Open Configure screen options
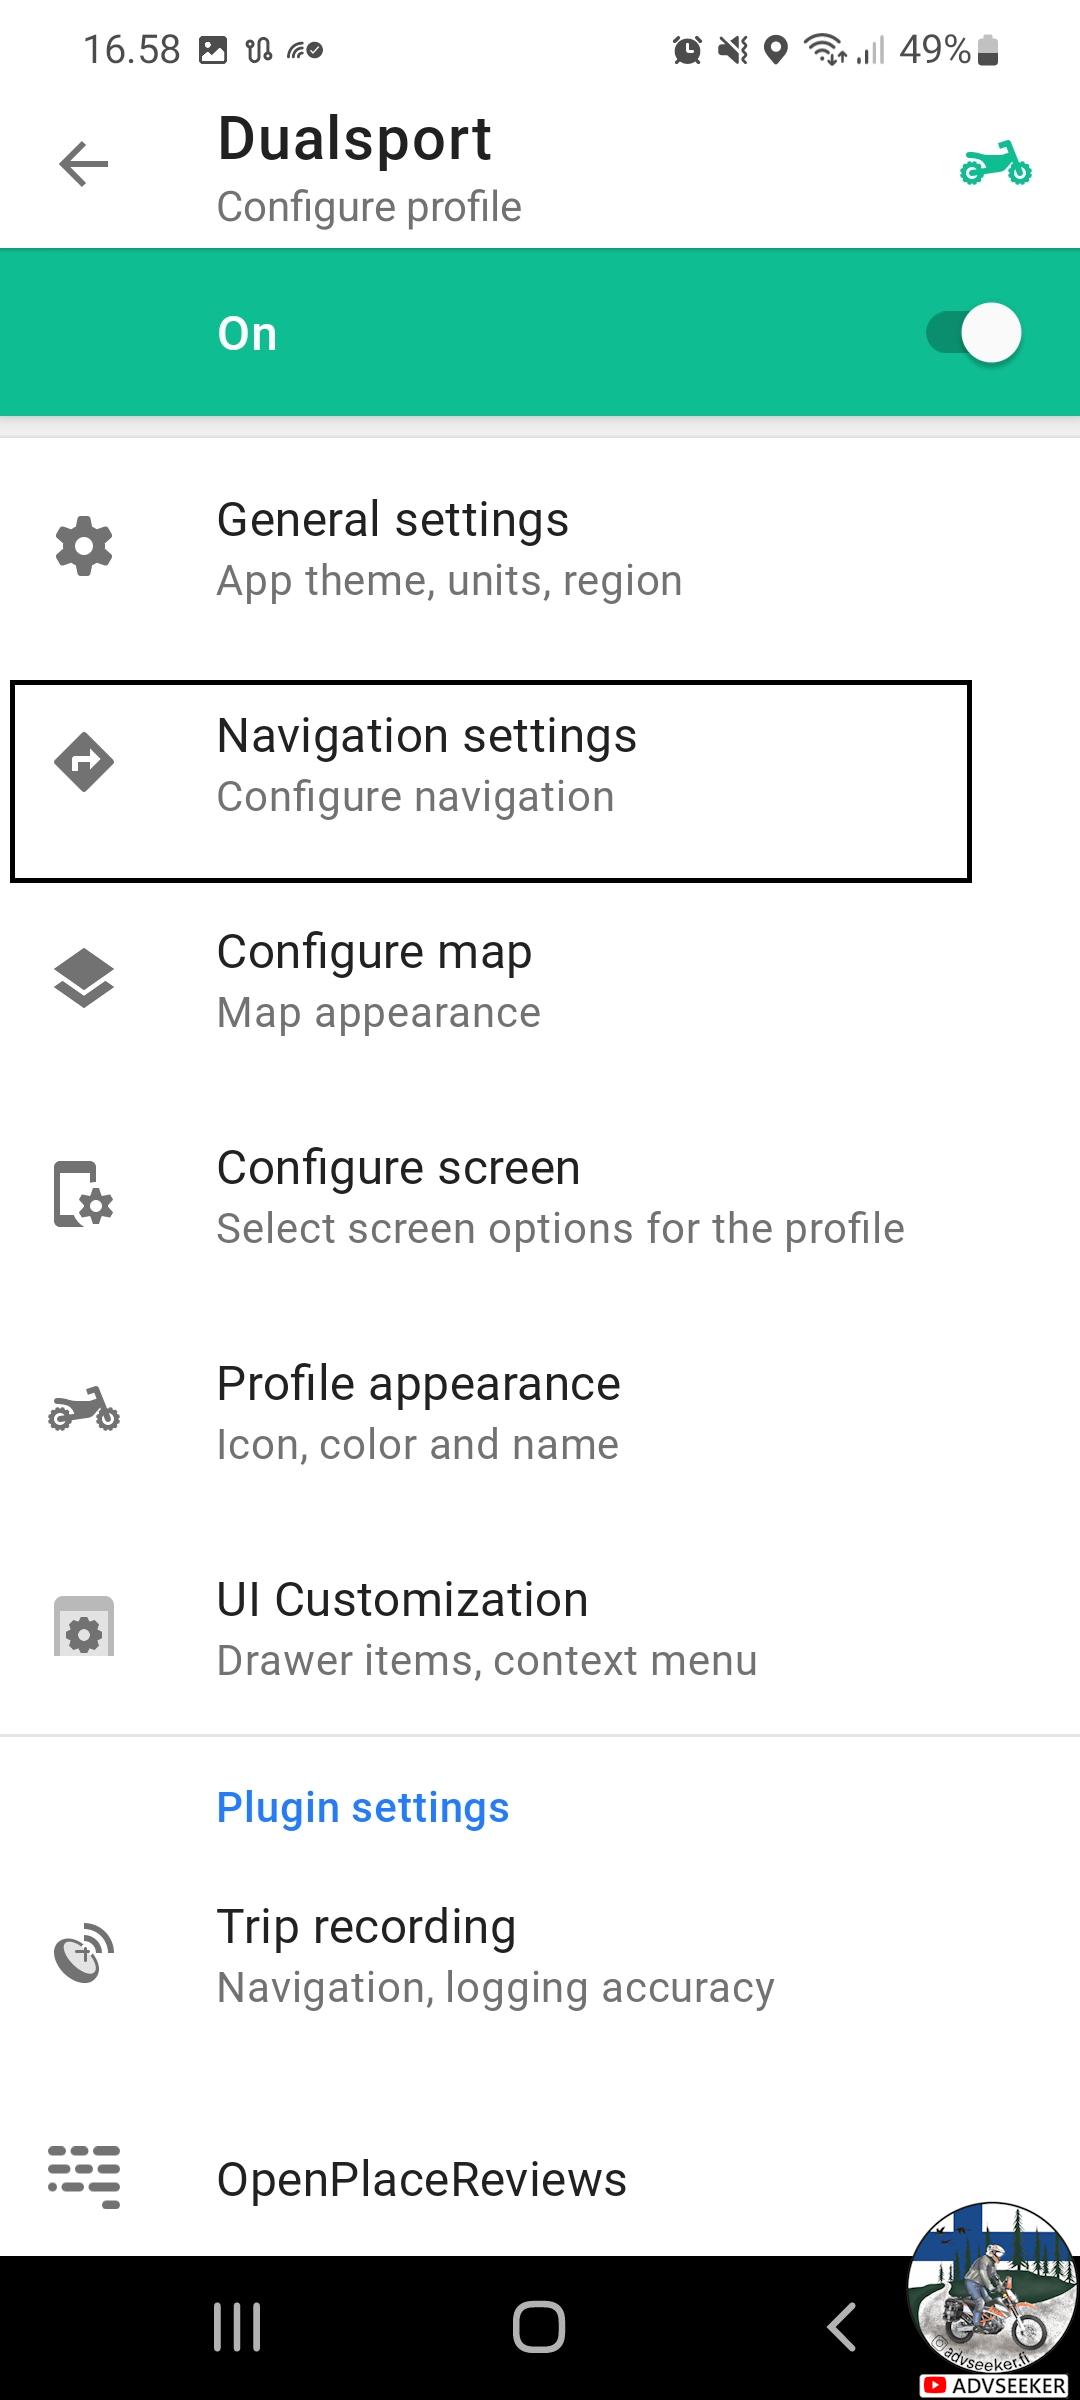 540,1196
